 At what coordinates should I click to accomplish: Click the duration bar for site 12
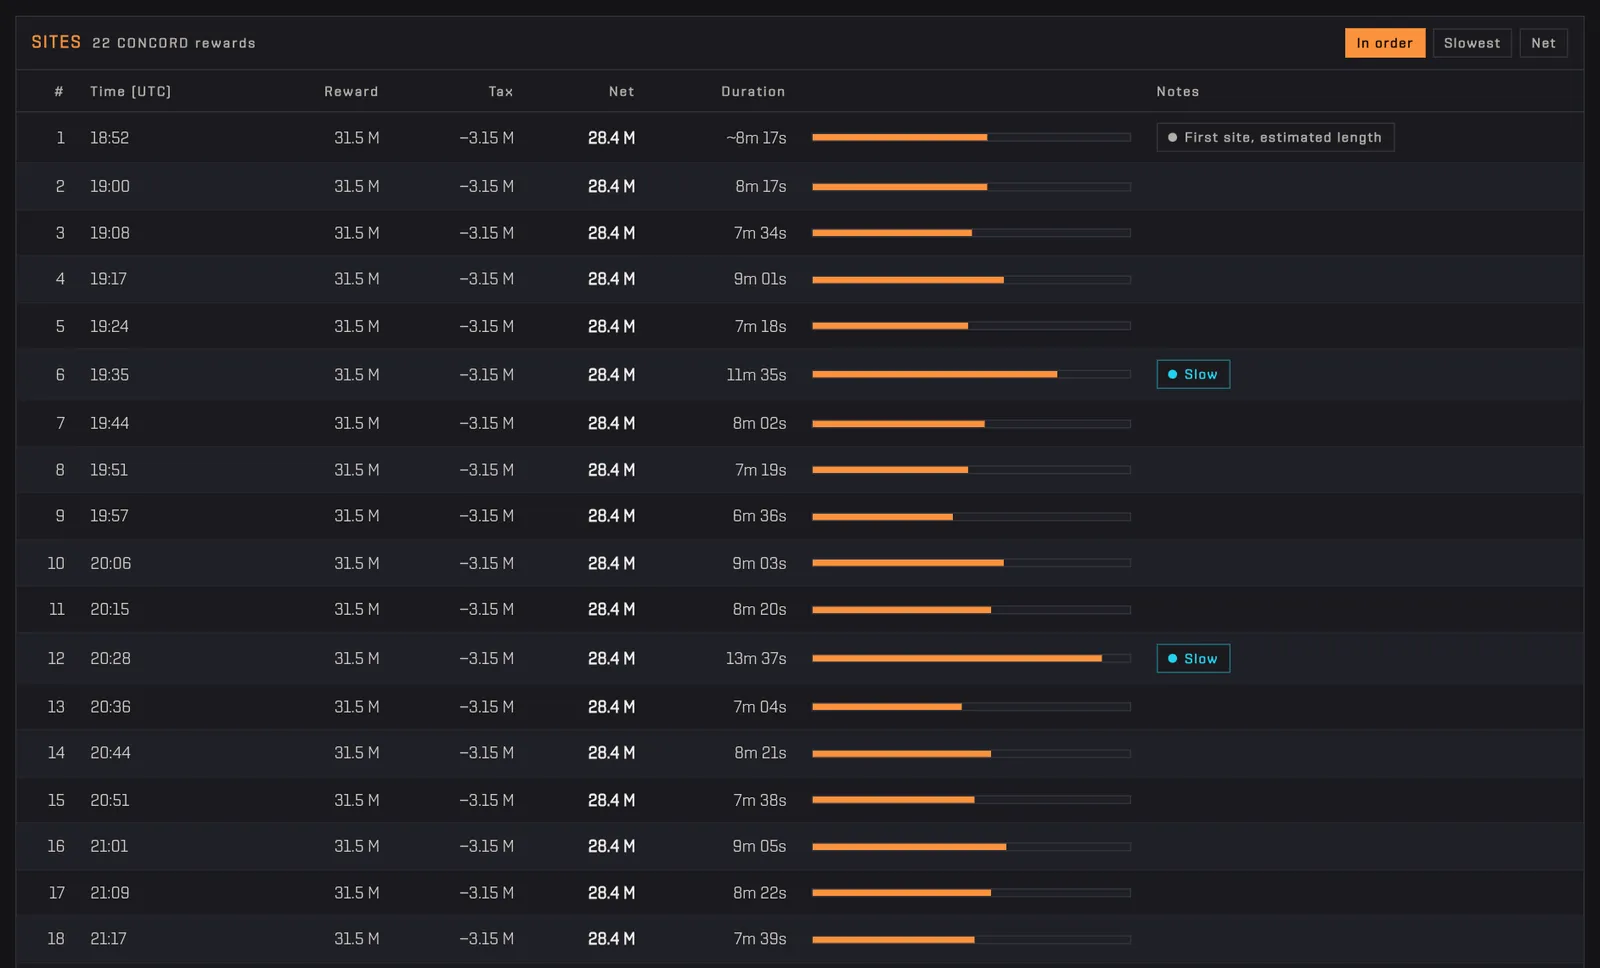point(971,658)
